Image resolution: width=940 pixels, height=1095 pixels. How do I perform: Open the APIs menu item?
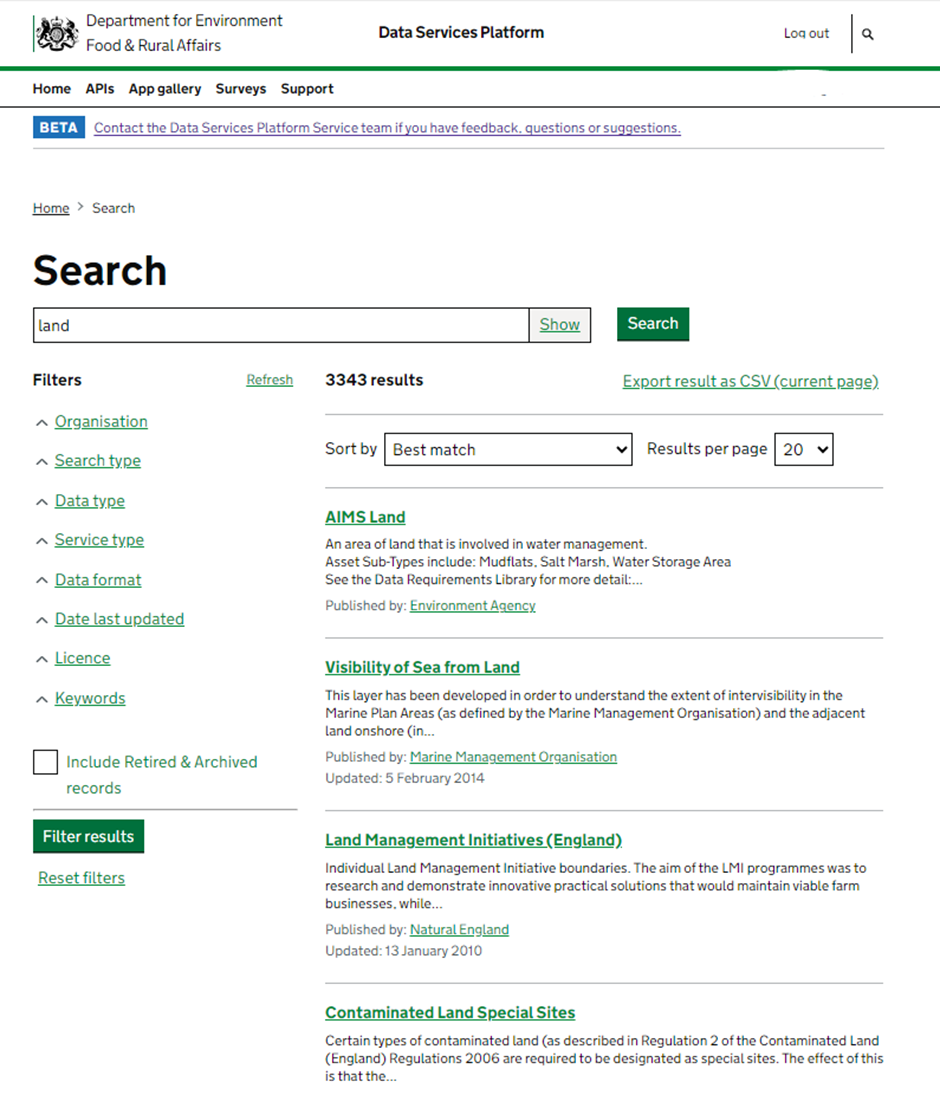[100, 89]
